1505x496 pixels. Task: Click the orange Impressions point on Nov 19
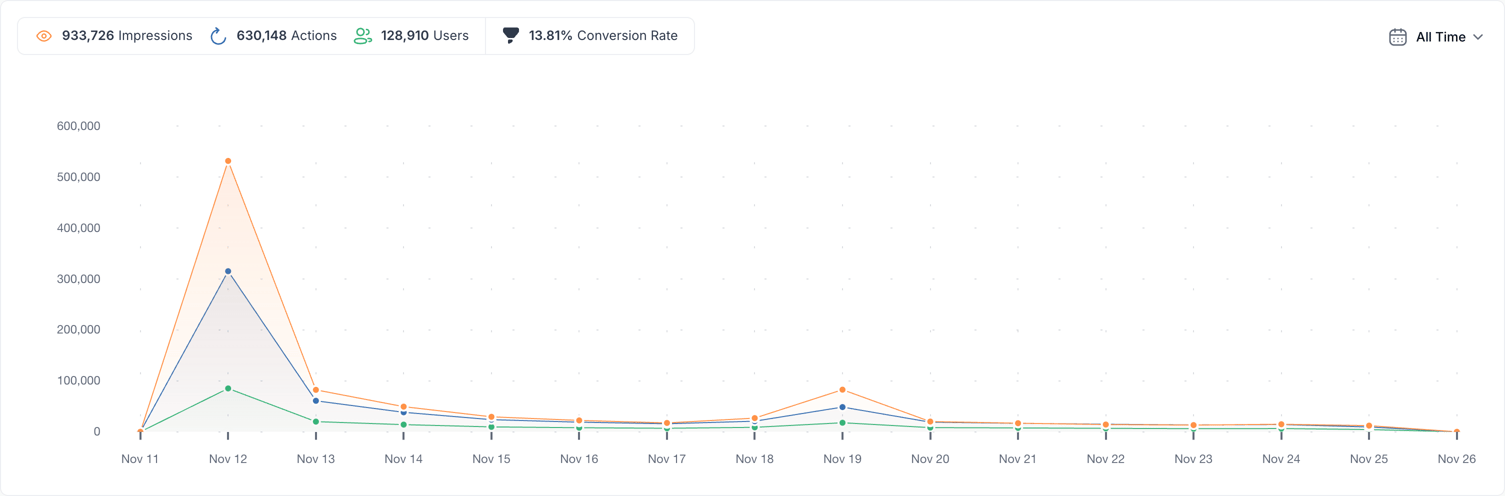click(842, 390)
